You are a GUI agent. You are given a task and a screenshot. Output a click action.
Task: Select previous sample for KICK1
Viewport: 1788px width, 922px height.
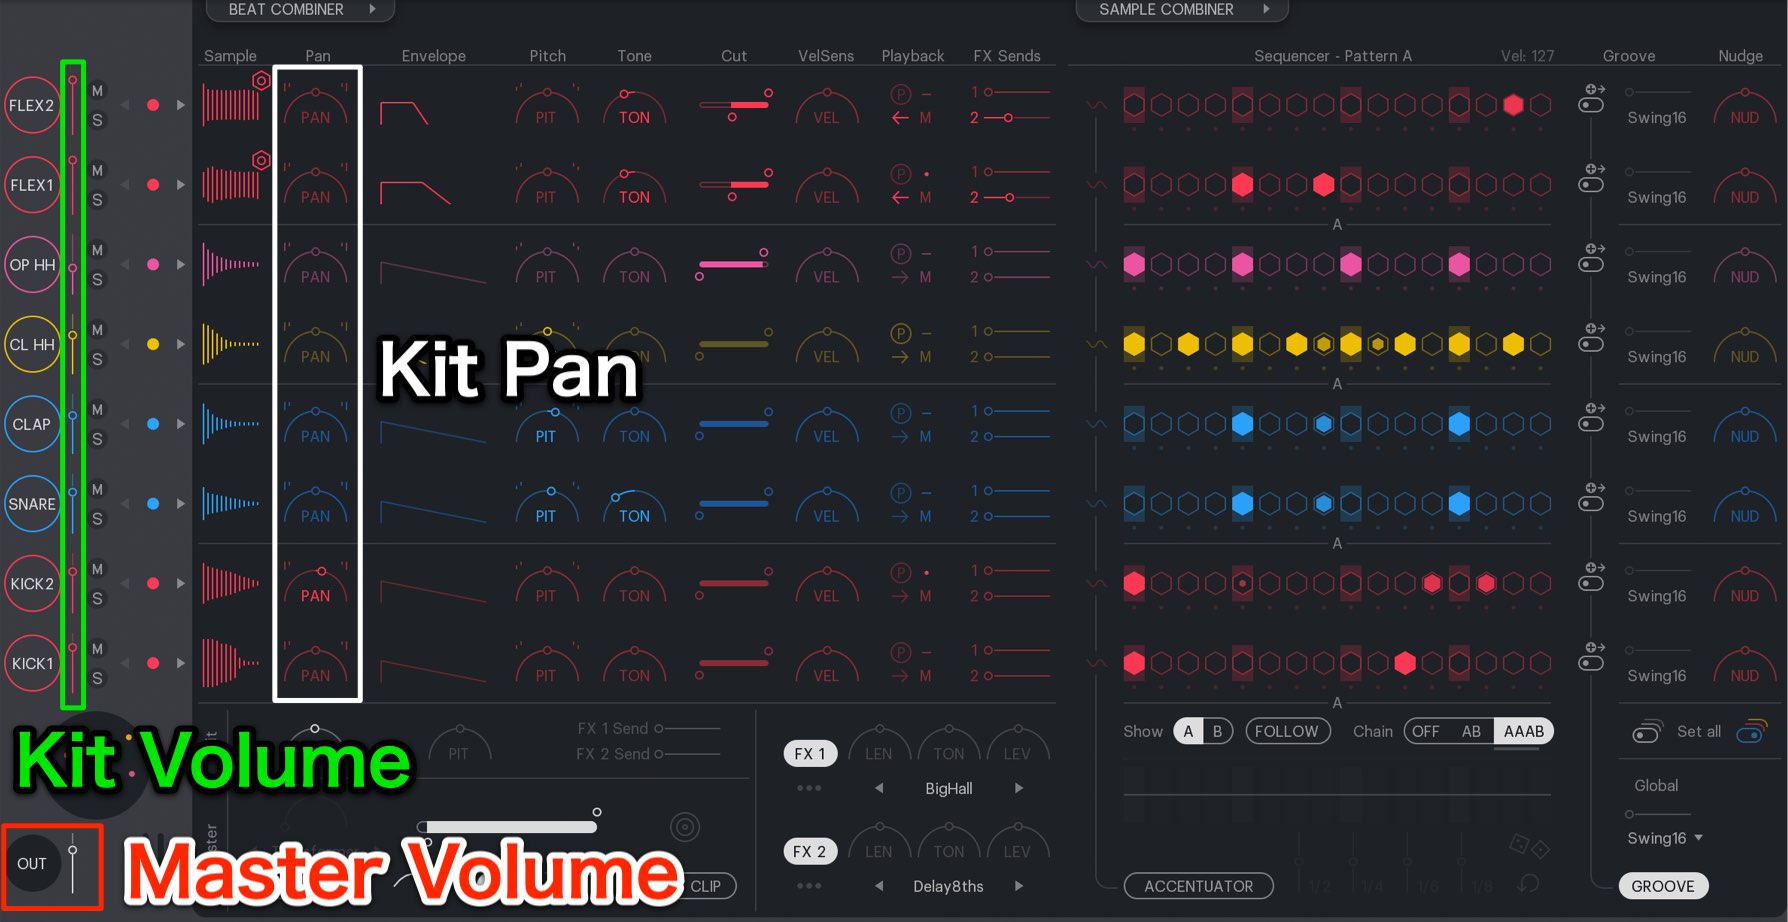[x=125, y=663]
